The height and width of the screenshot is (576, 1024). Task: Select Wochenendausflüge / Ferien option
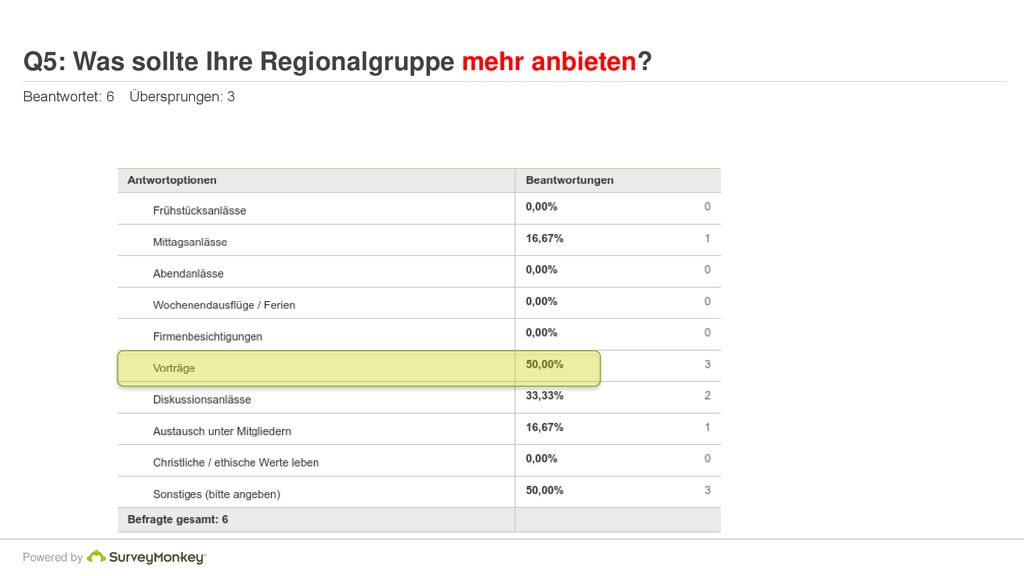click(x=224, y=305)
